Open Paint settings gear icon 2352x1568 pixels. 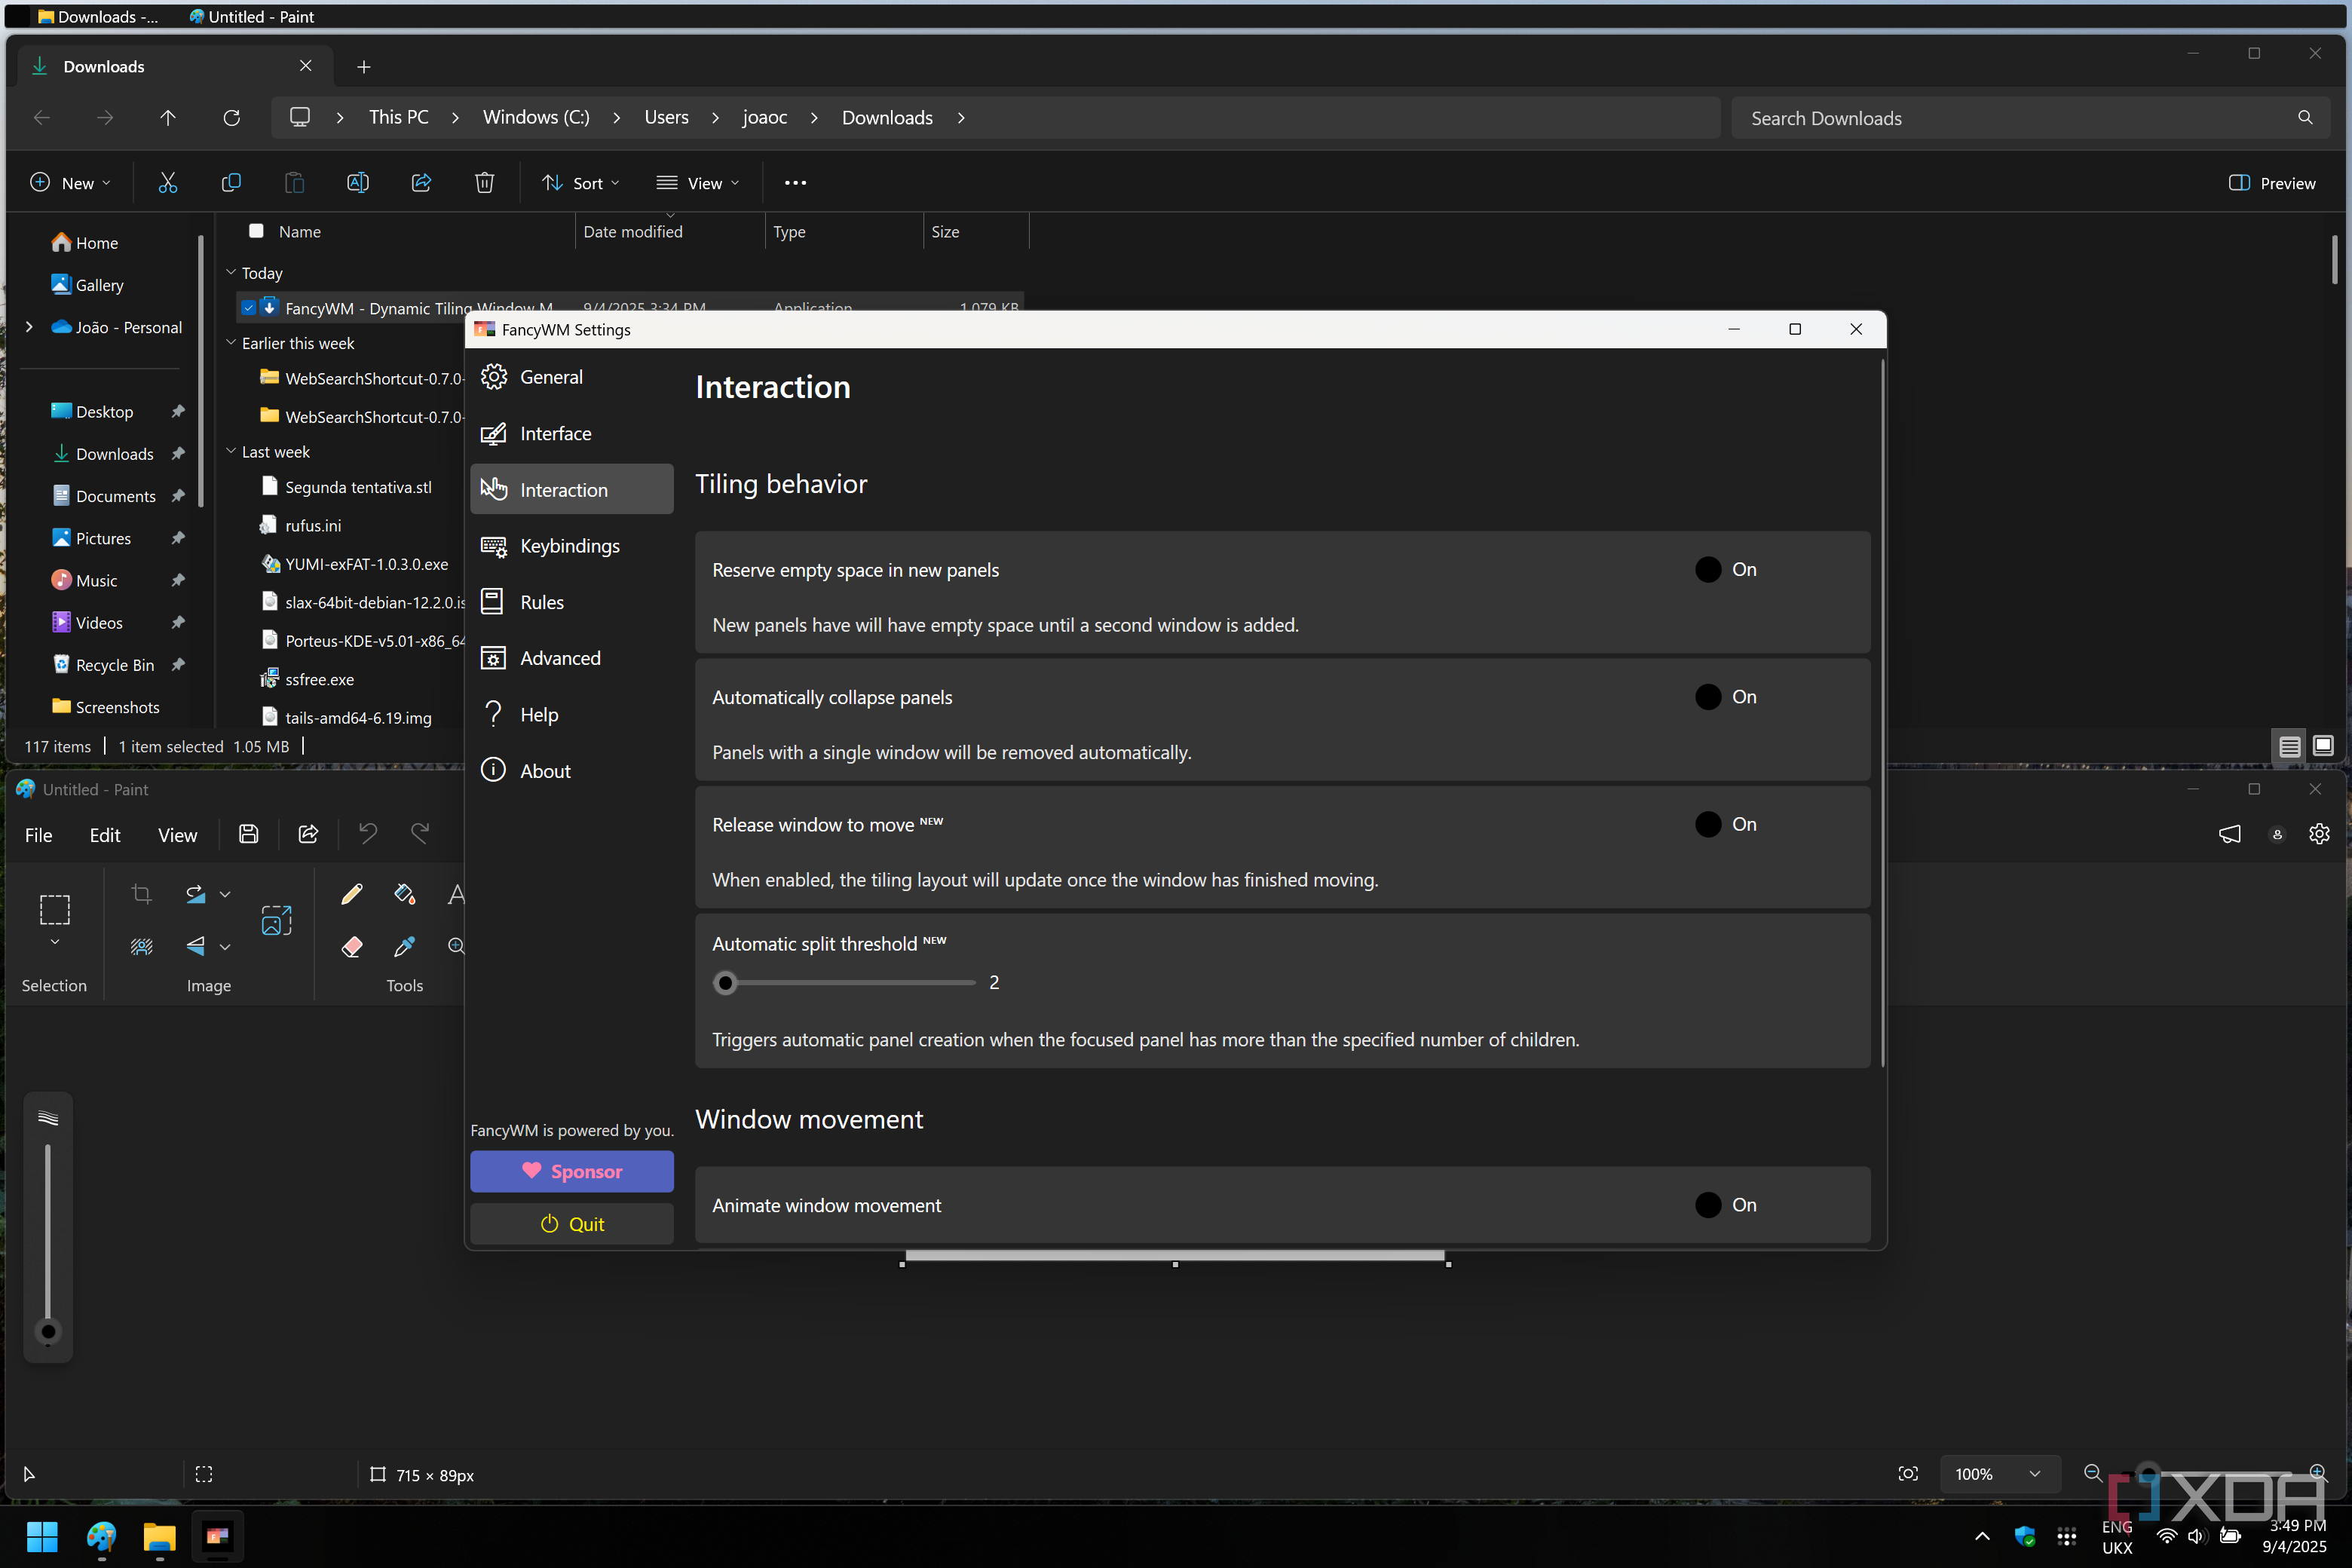2319,834
